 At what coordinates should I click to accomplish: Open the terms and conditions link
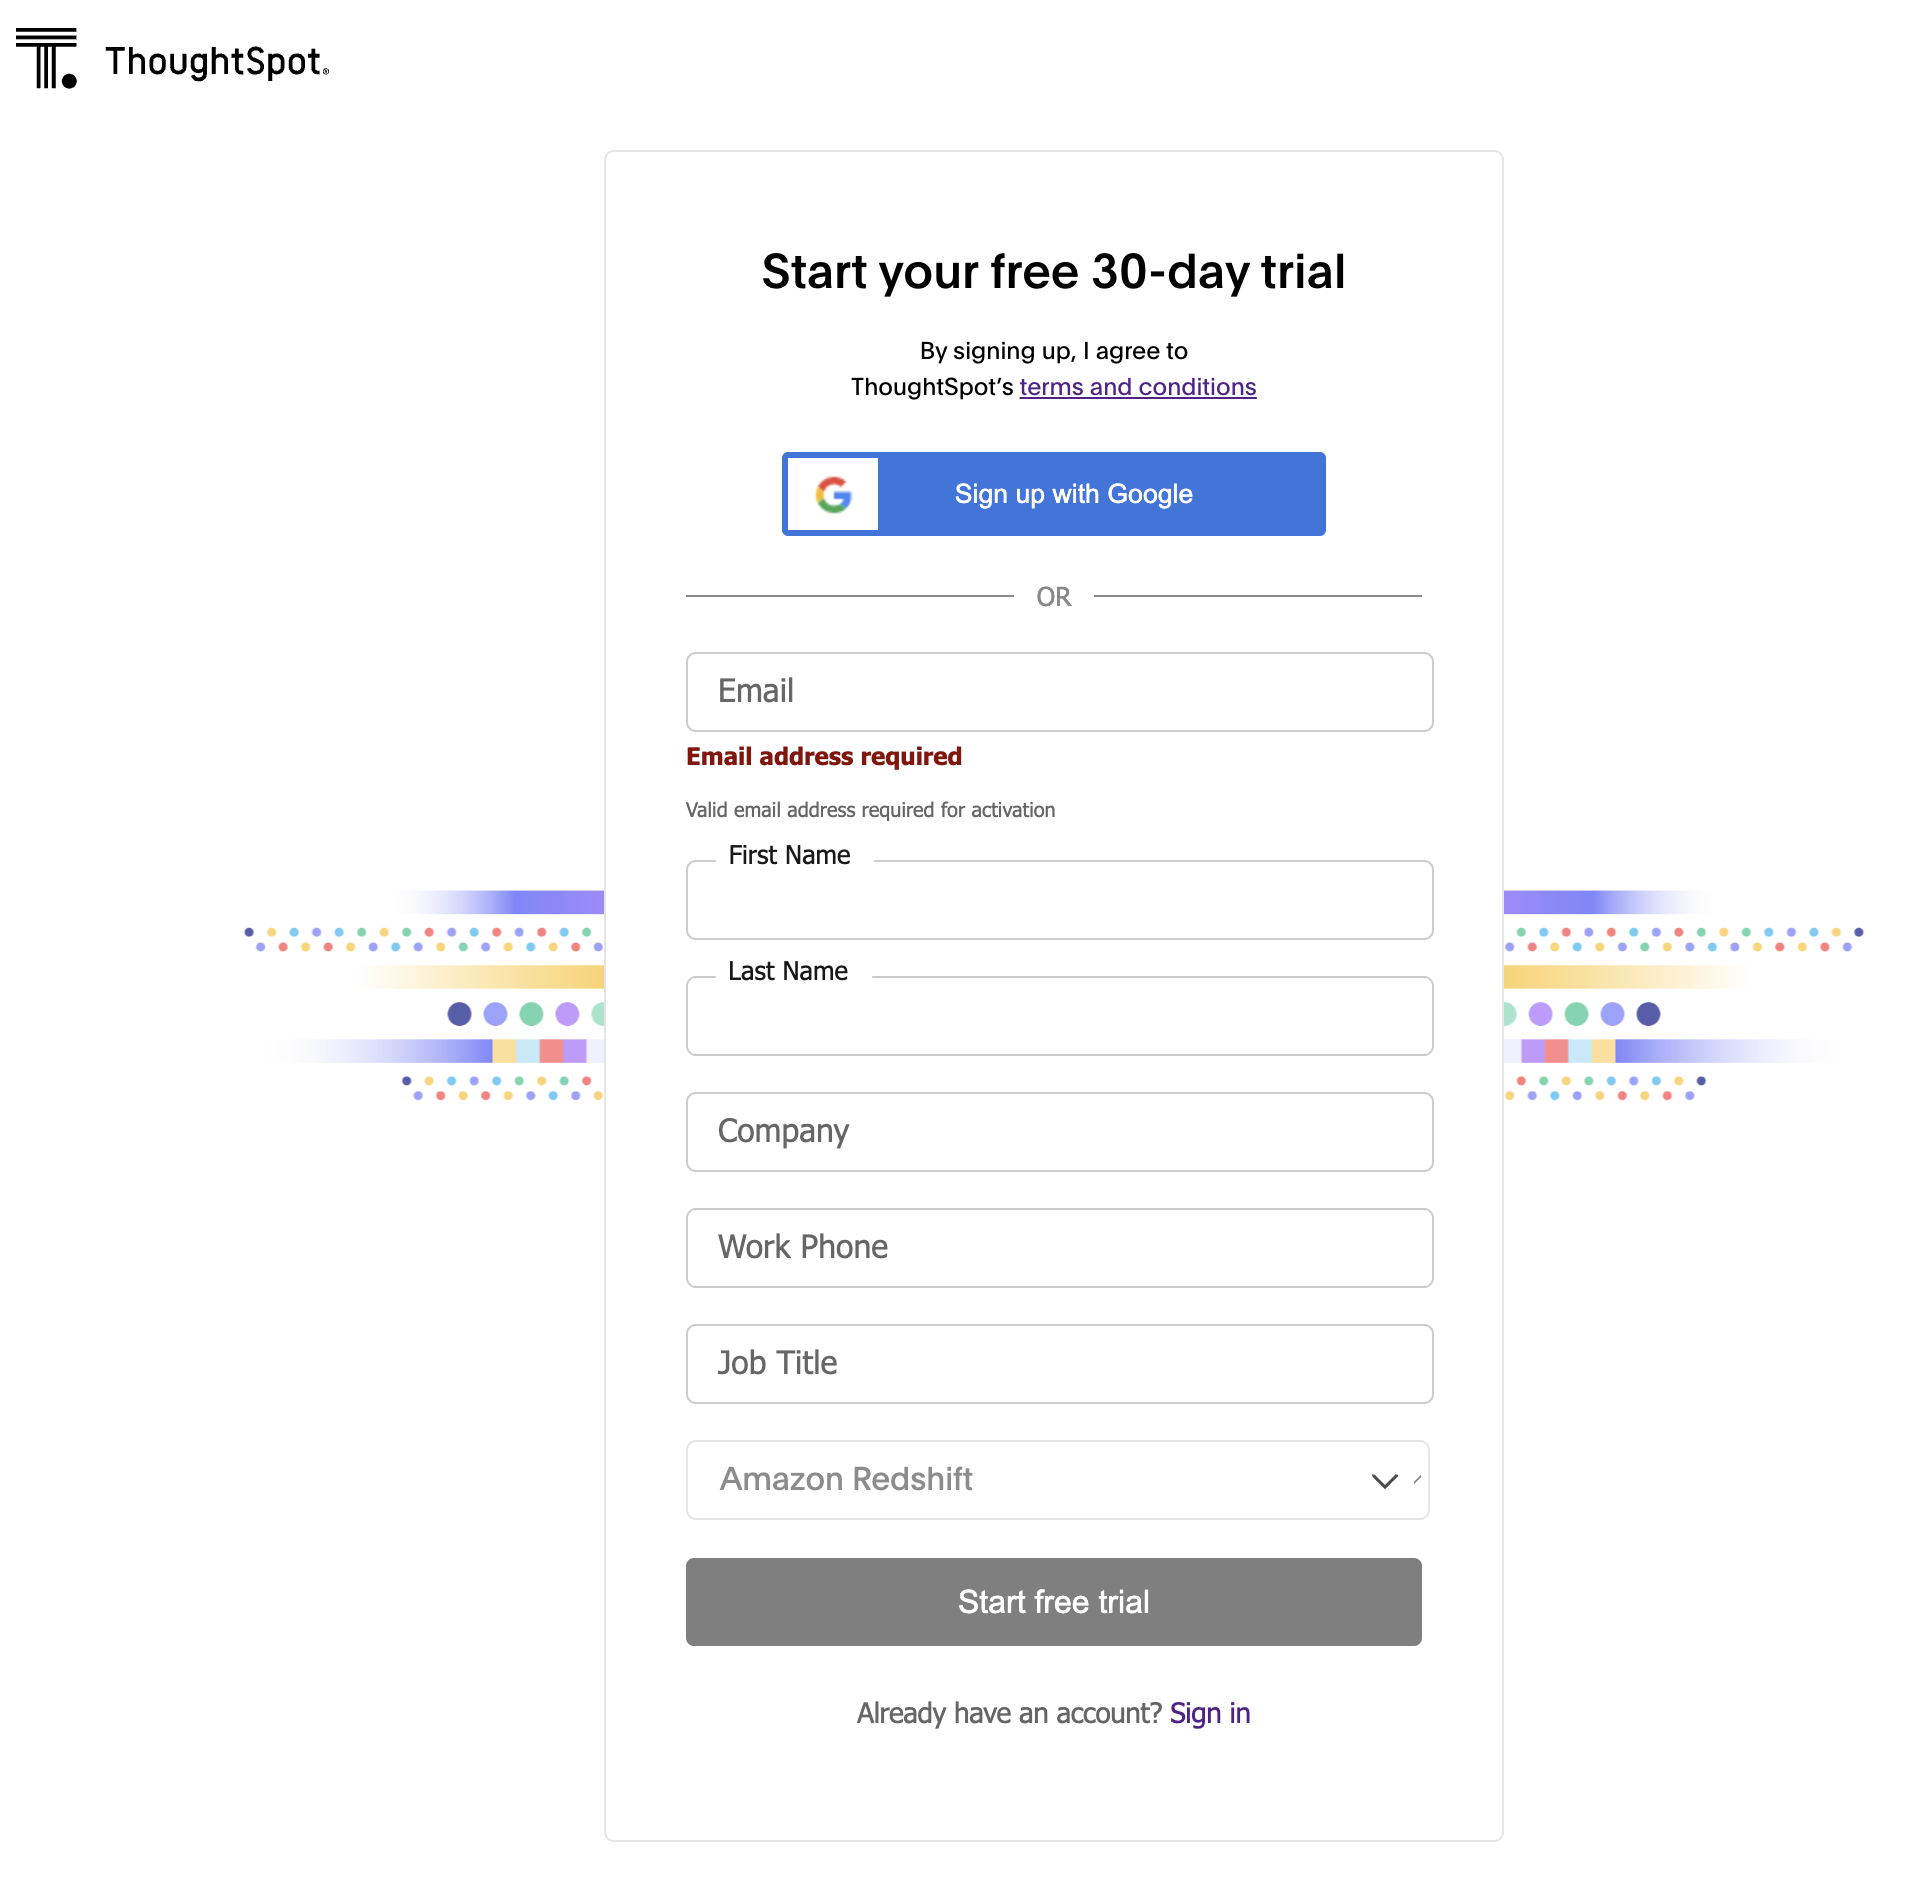point(1137,387)
